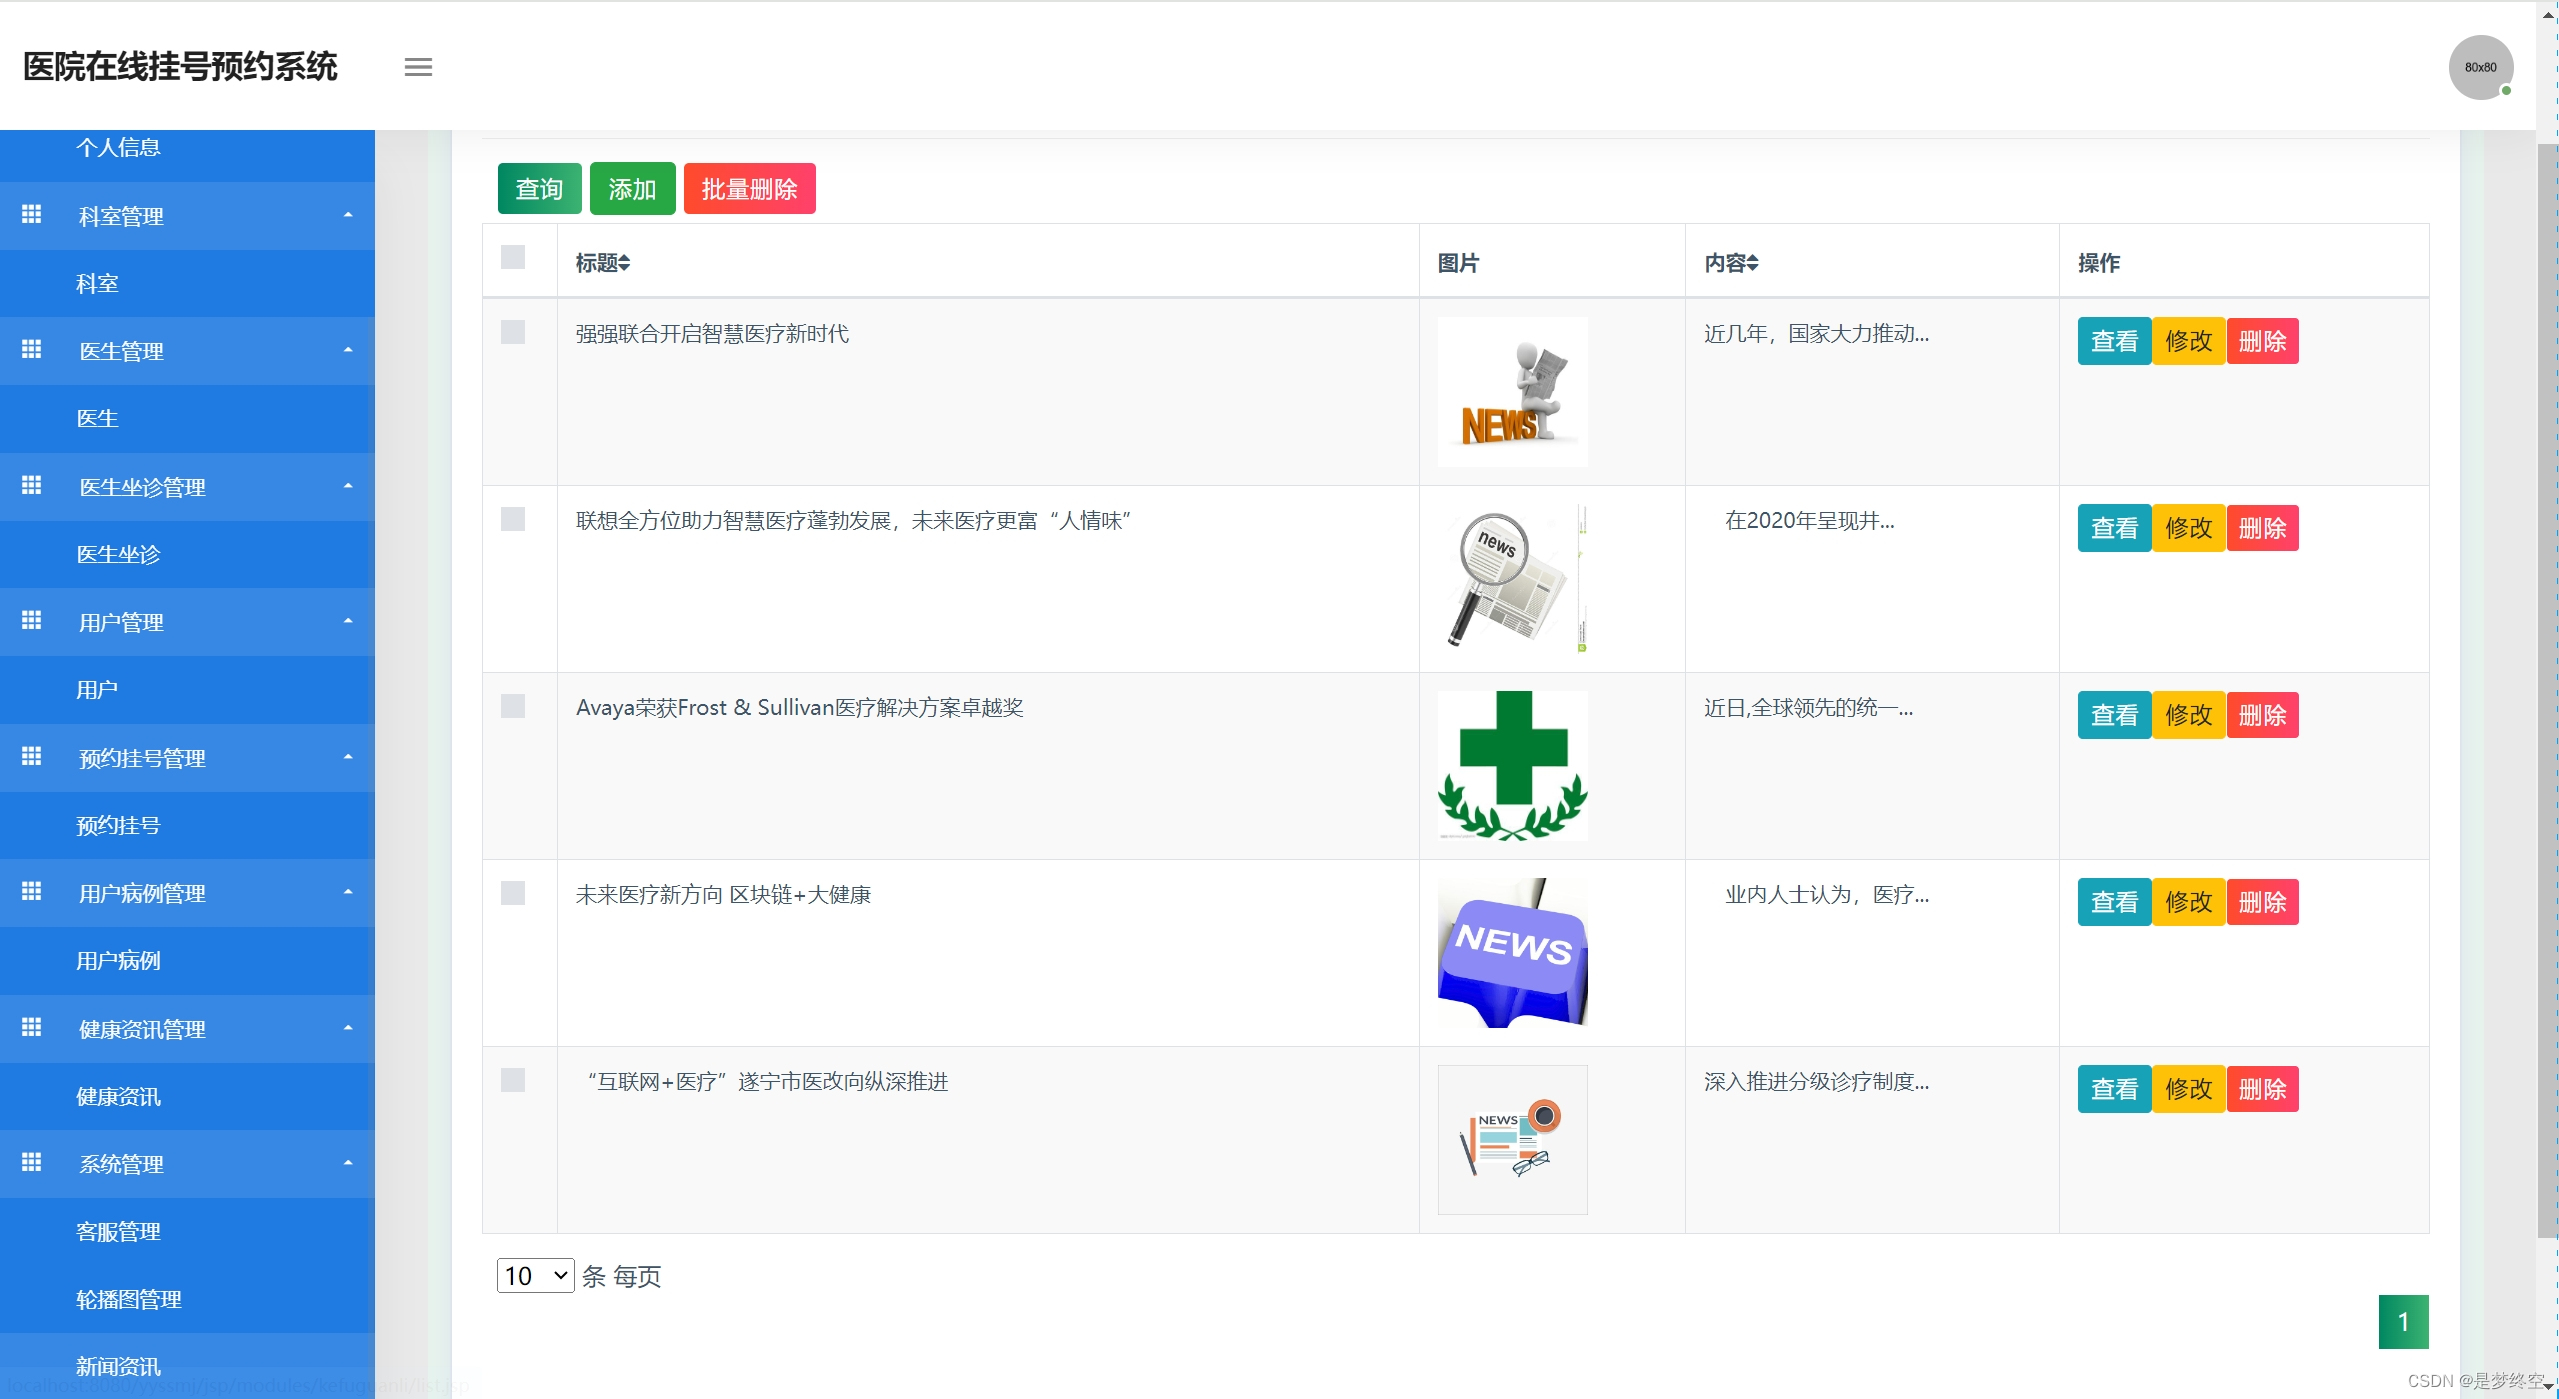Edit the 联想全方位助力智慧医疗 entry with 修改

click(2189, 529)
